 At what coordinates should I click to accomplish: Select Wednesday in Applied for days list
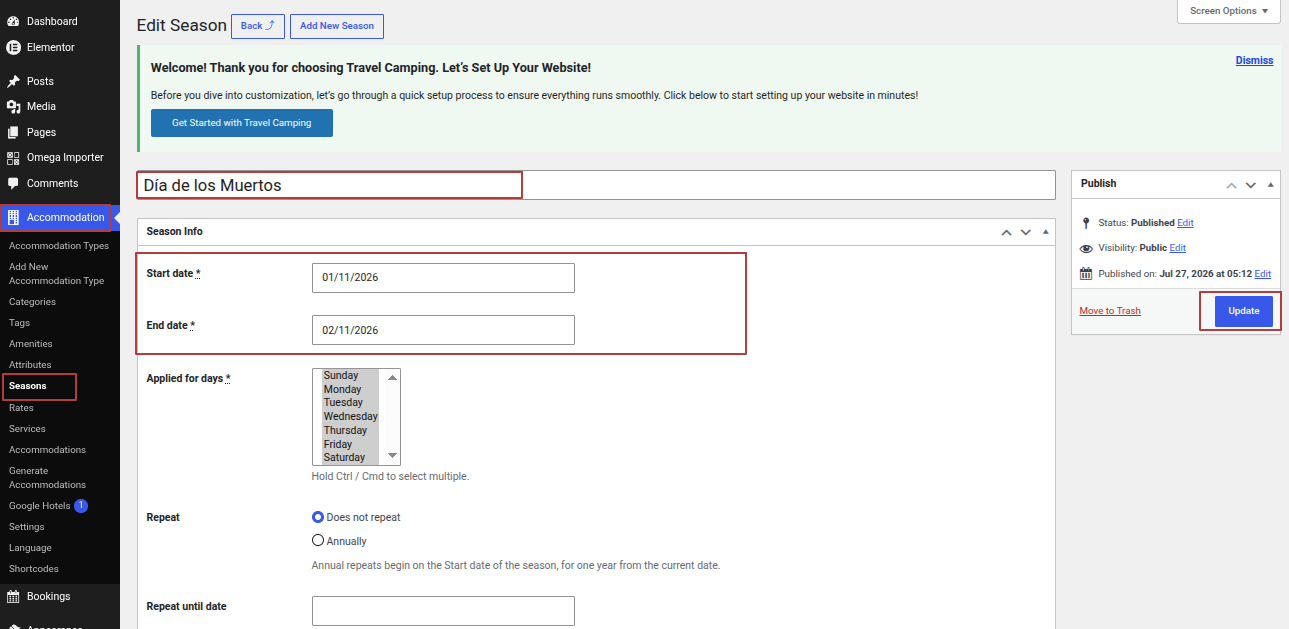pos(350,416)
